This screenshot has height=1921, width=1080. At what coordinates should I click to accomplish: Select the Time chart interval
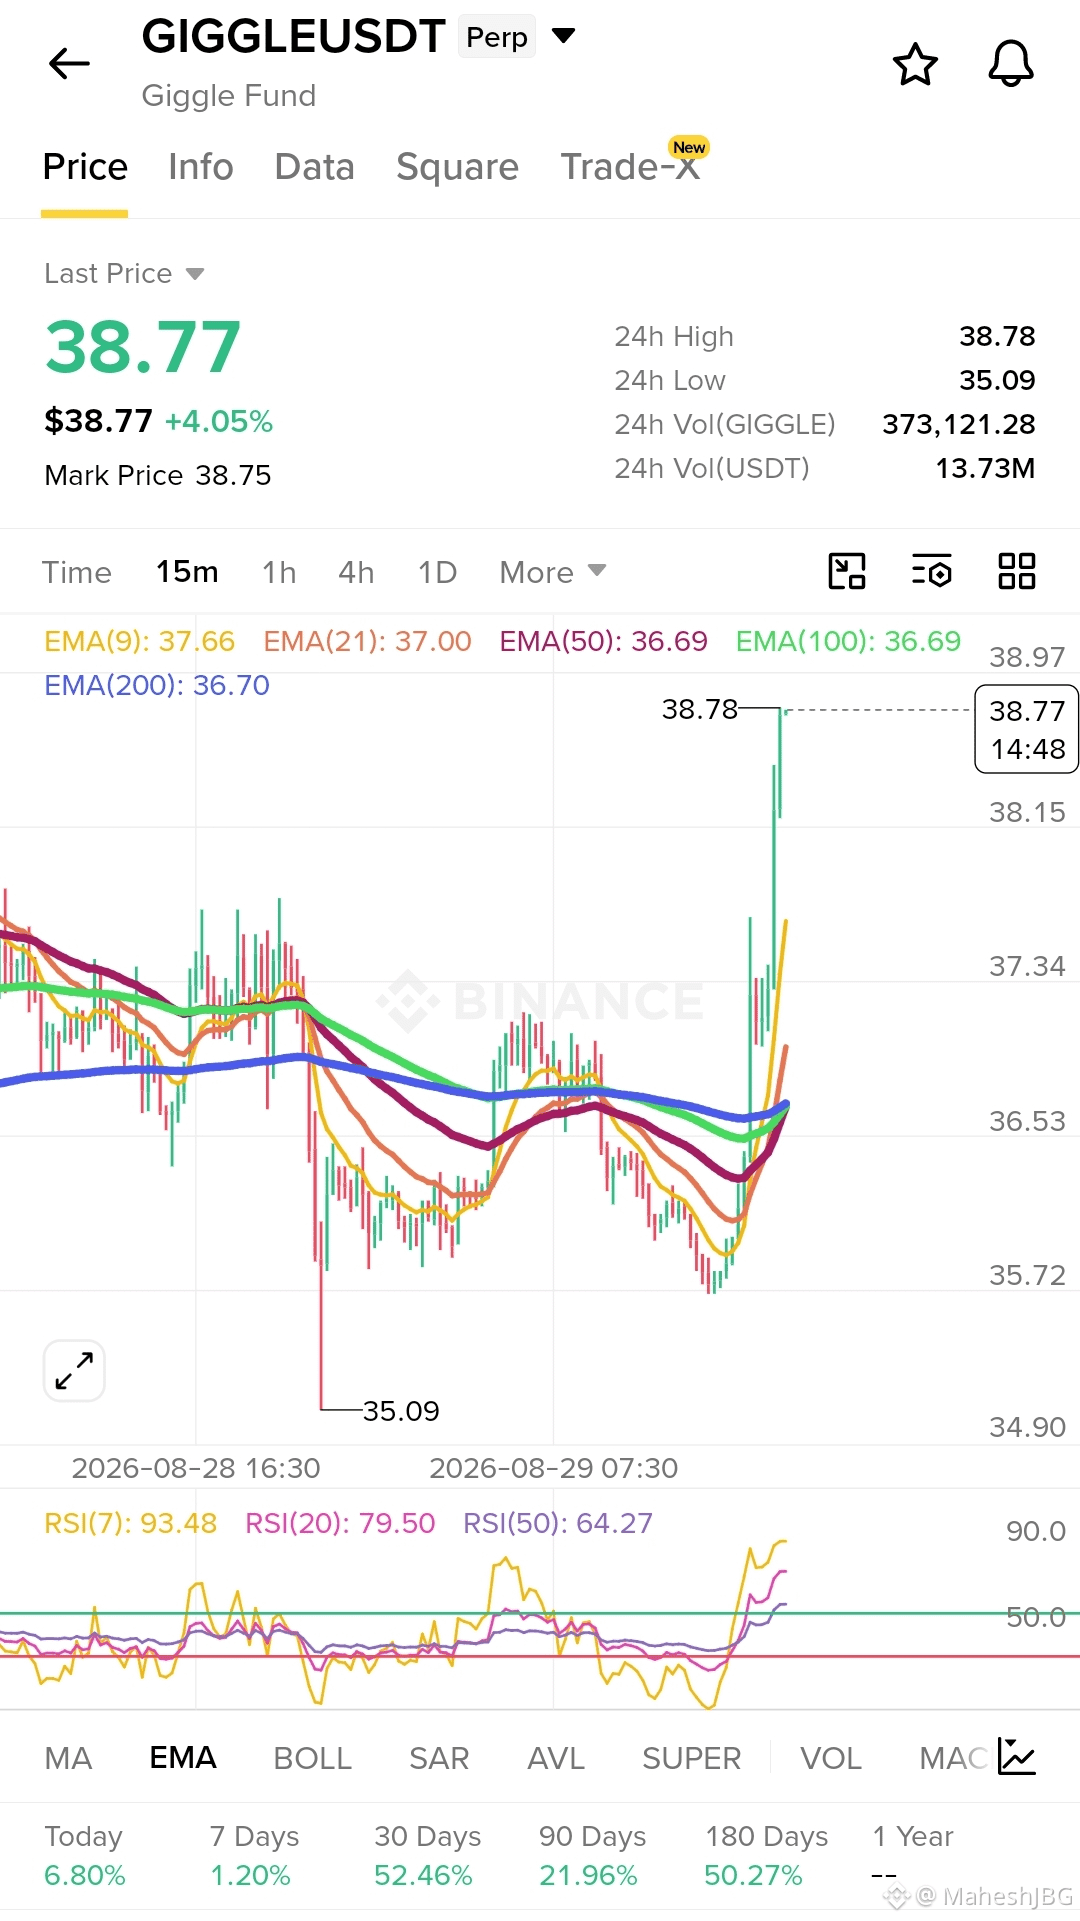pos(77,572)
